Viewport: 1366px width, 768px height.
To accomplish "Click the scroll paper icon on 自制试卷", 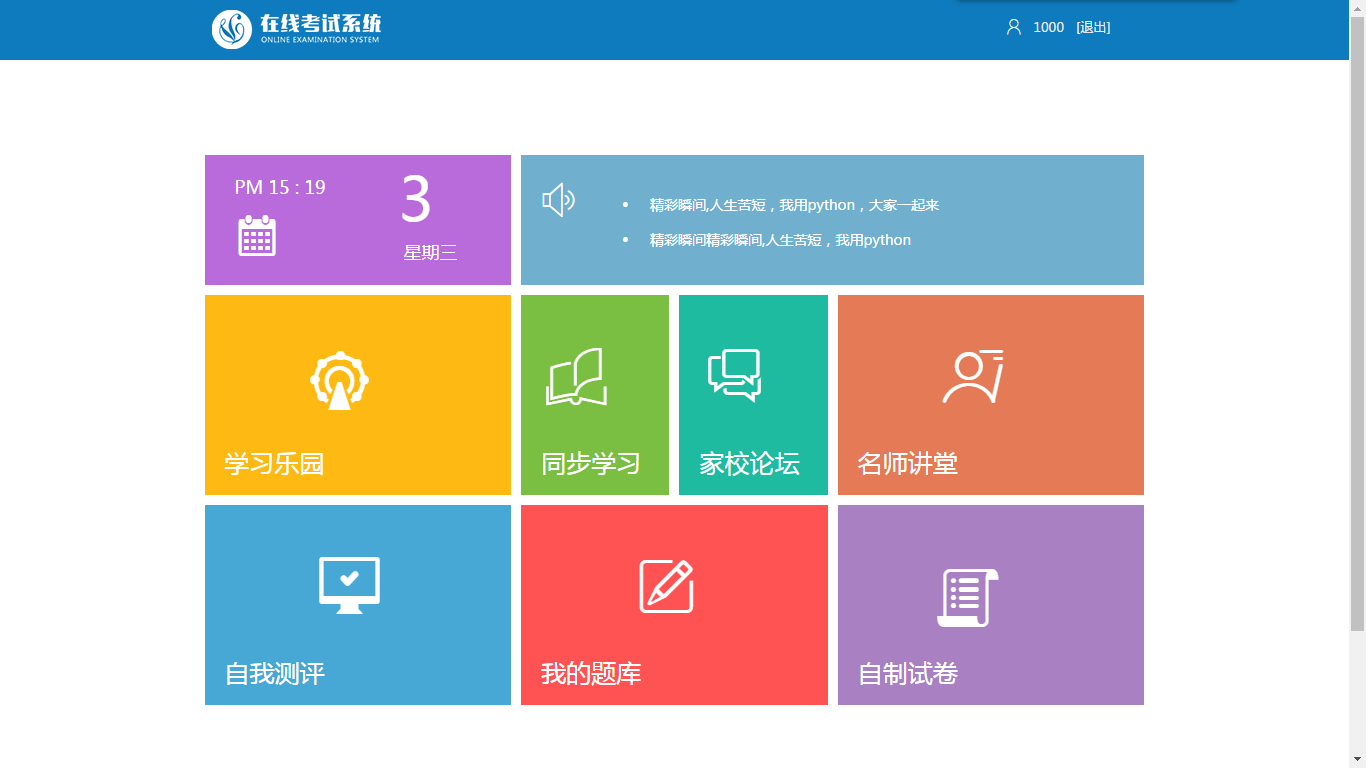I will click(967, 597).
